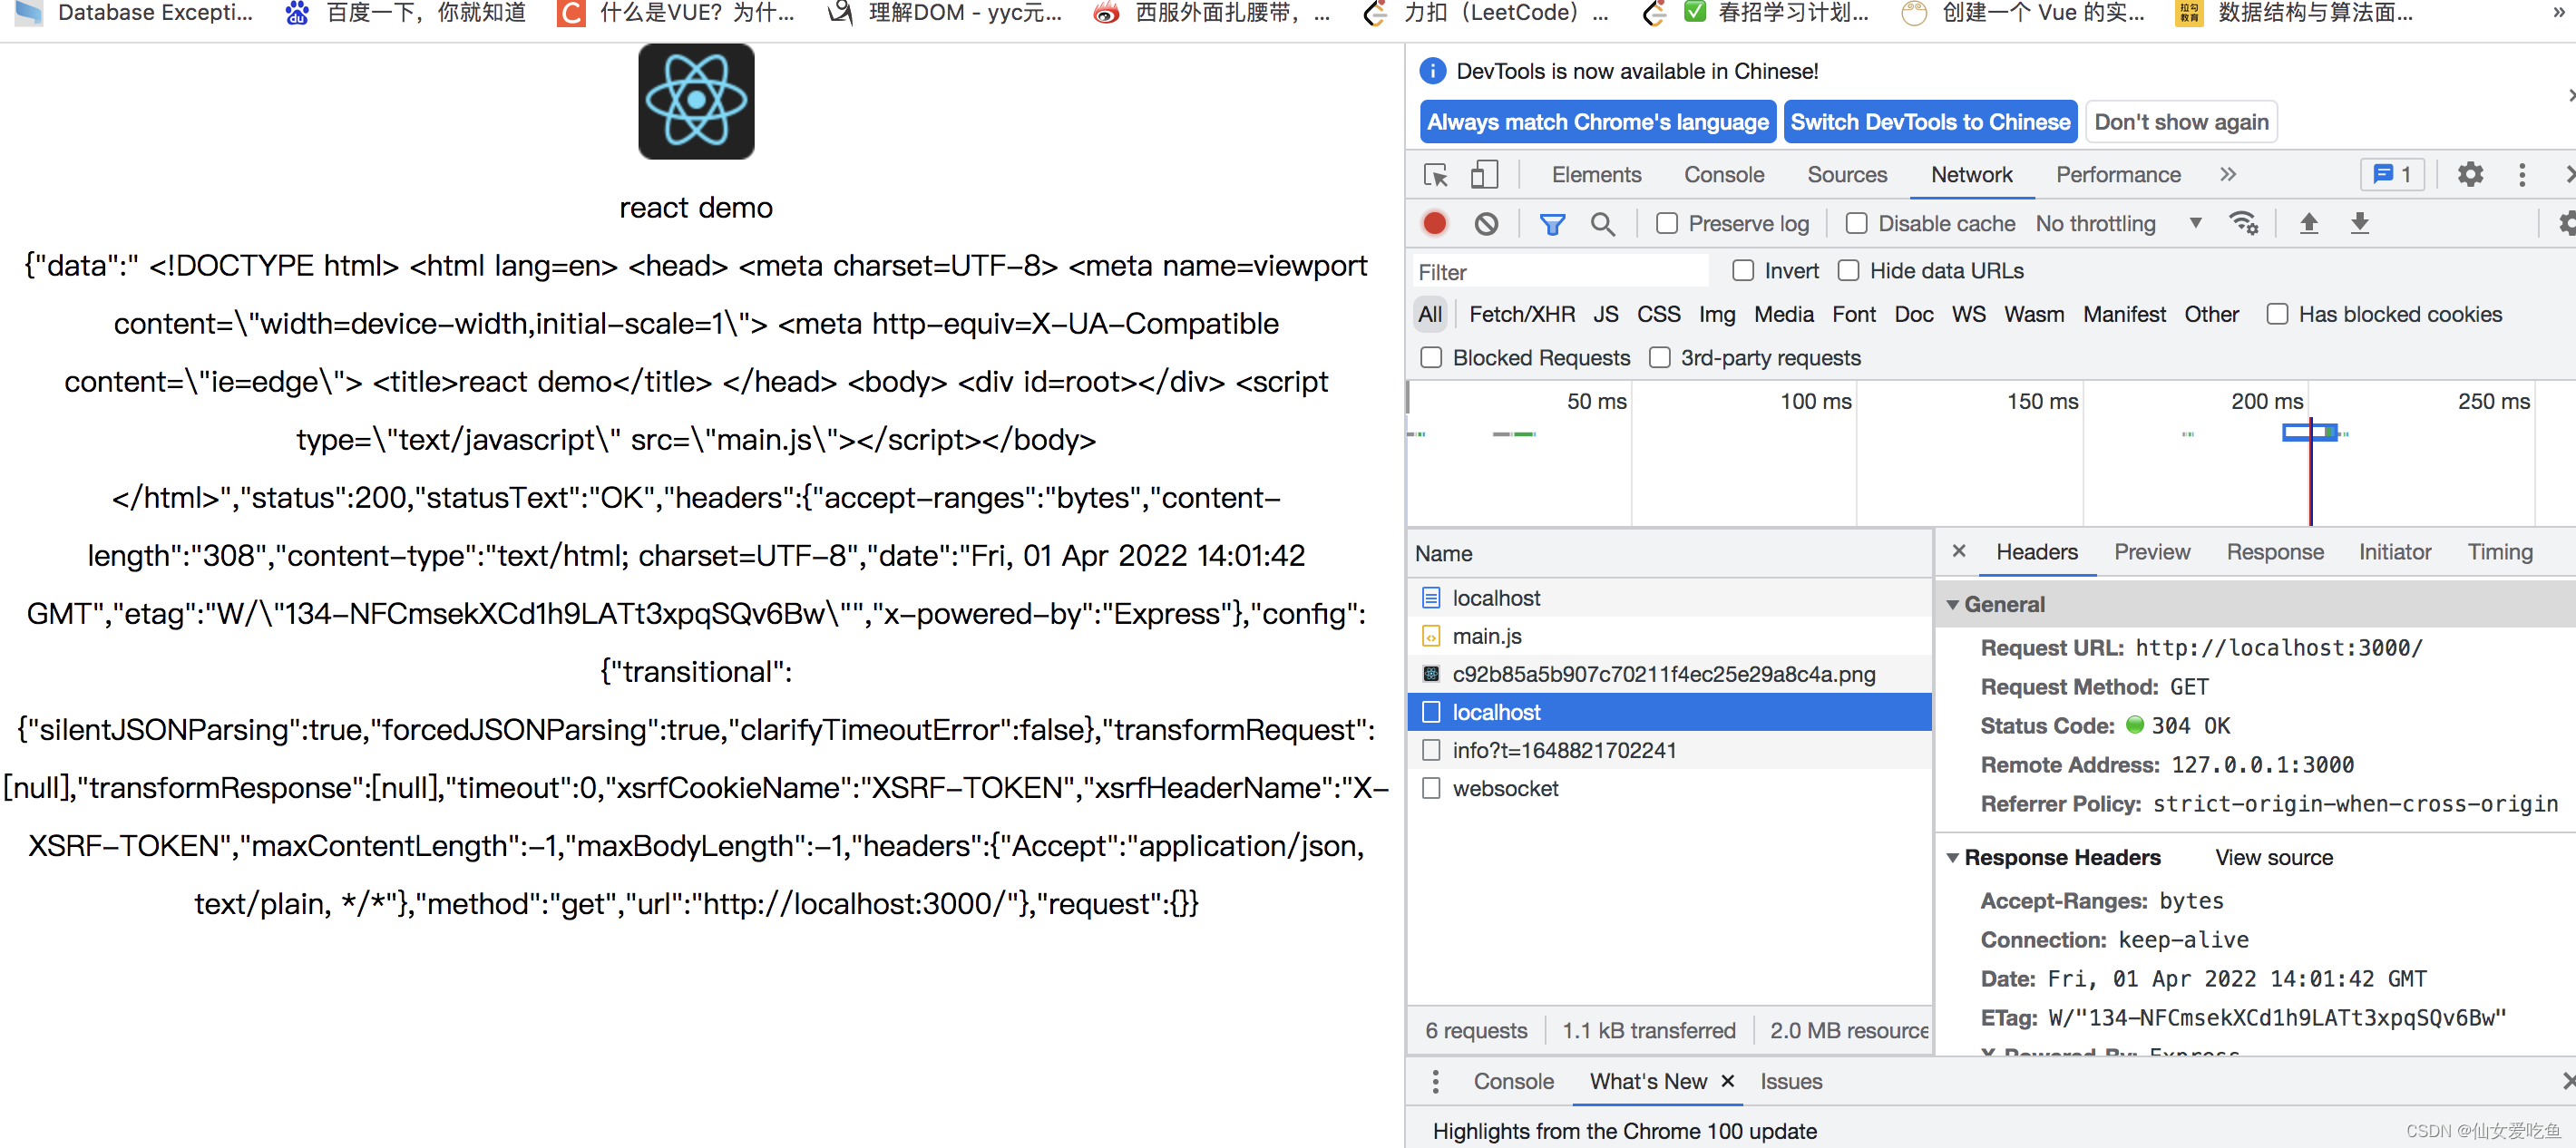Open the drawer Issues tab

pos(1791,1081)
